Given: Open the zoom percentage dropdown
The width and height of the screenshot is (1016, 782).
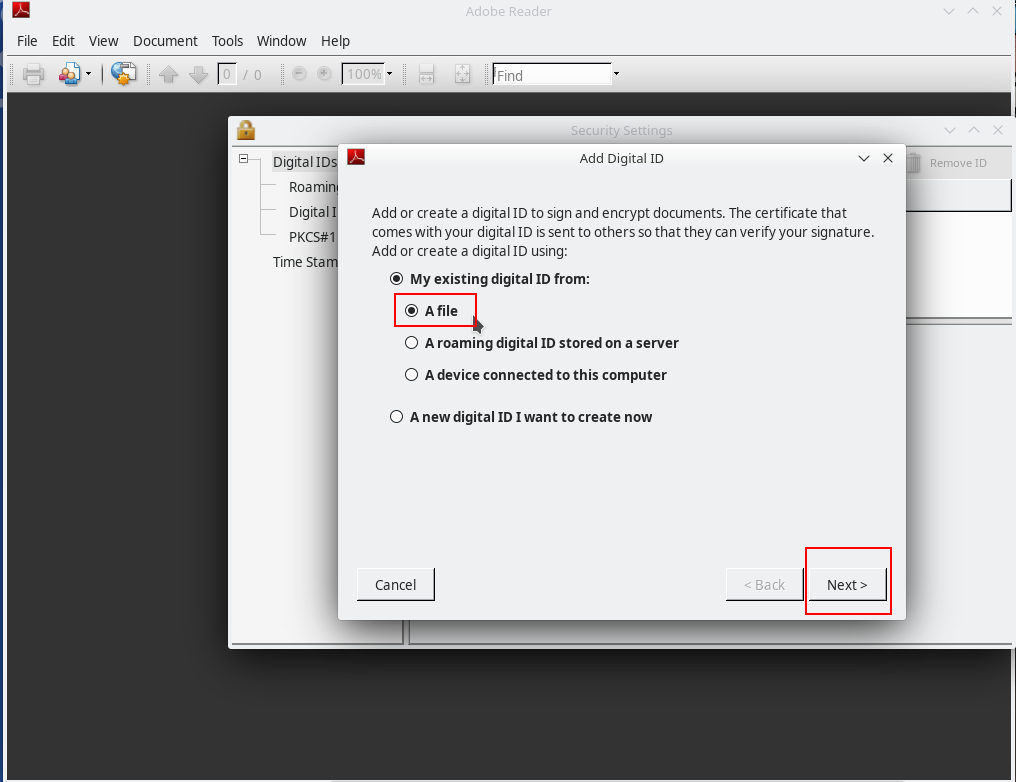Looking at the screenshot, I should 389,74.
